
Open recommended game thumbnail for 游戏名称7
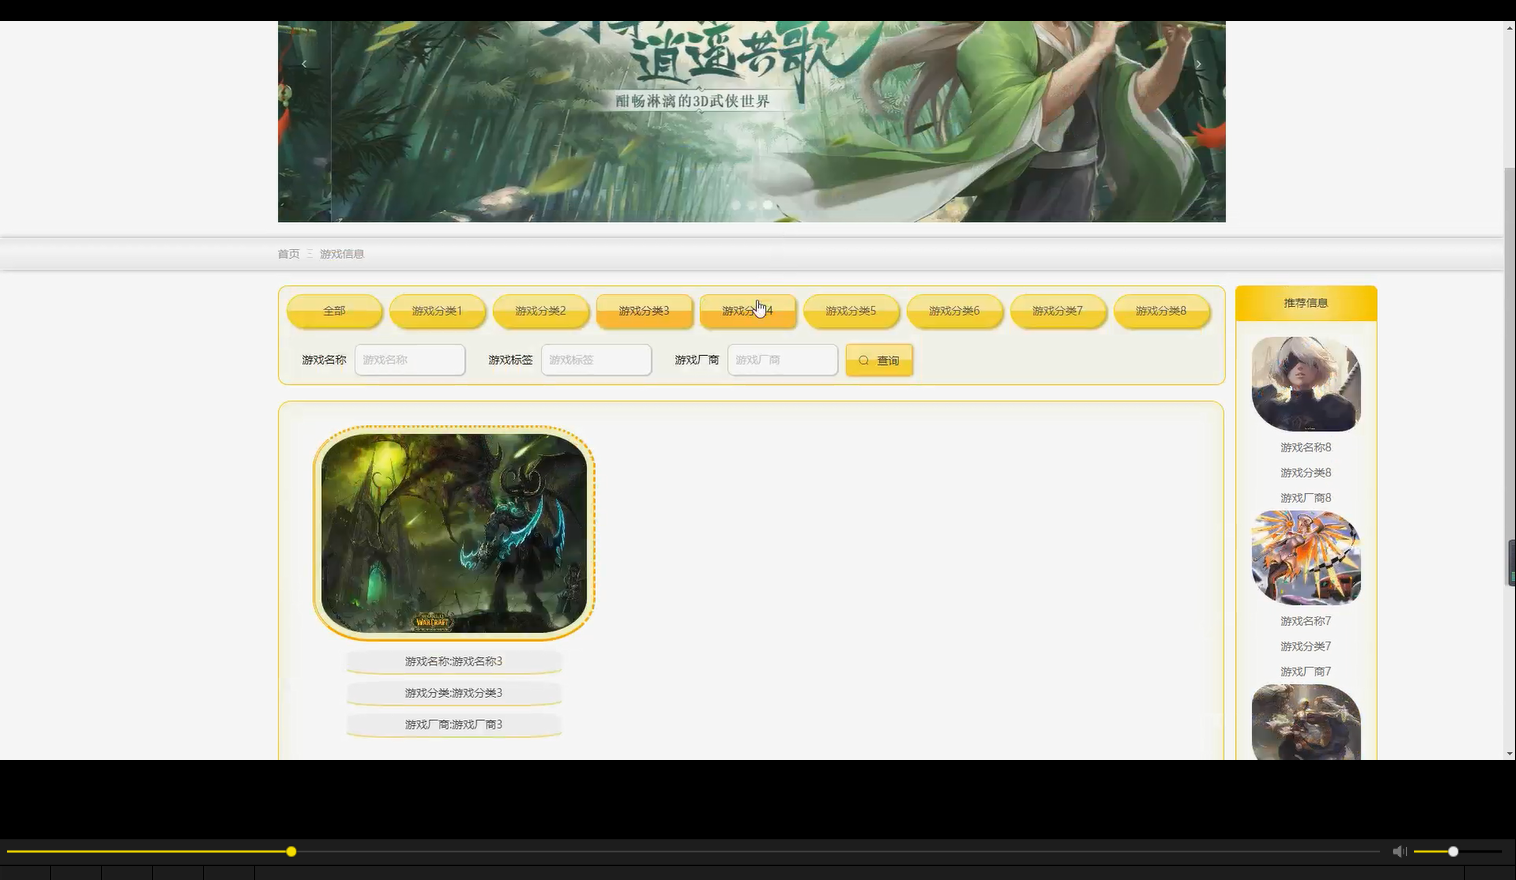pyautogui.click(x=1306, y=558)
